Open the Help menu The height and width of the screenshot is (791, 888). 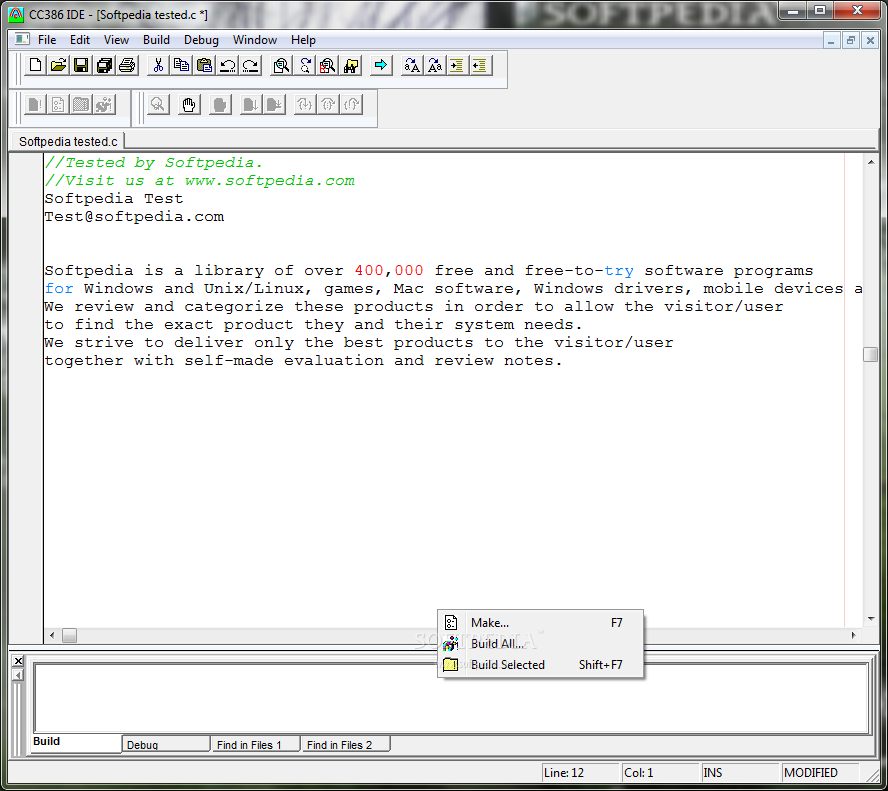[303, 40]
